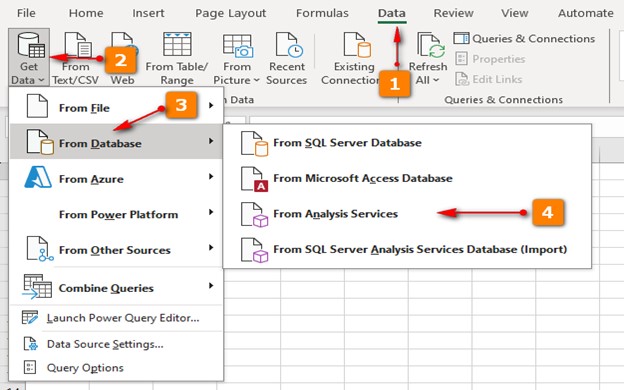Open Data Source Settings

(x=116, y=344)
